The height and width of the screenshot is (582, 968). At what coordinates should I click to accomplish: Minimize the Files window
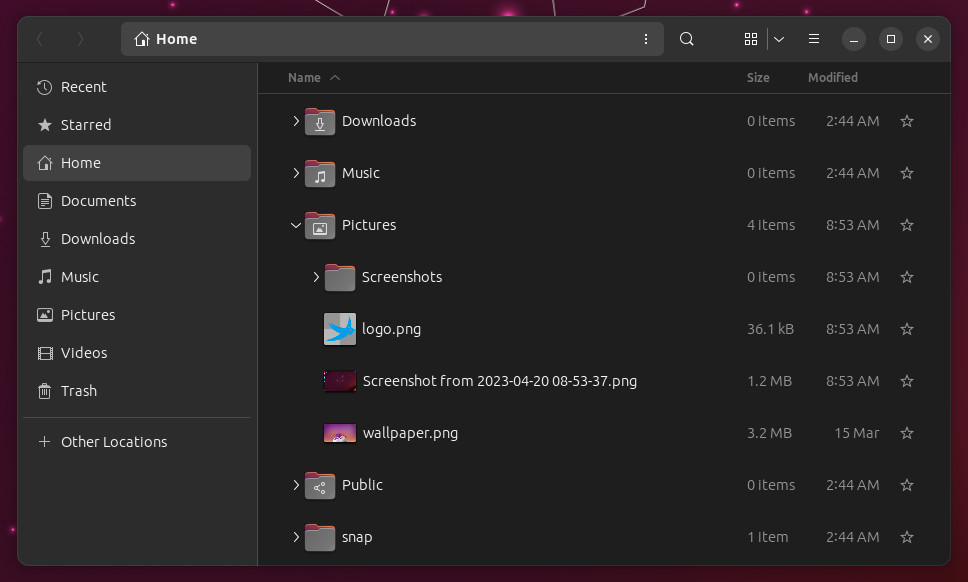click(854, 39)
